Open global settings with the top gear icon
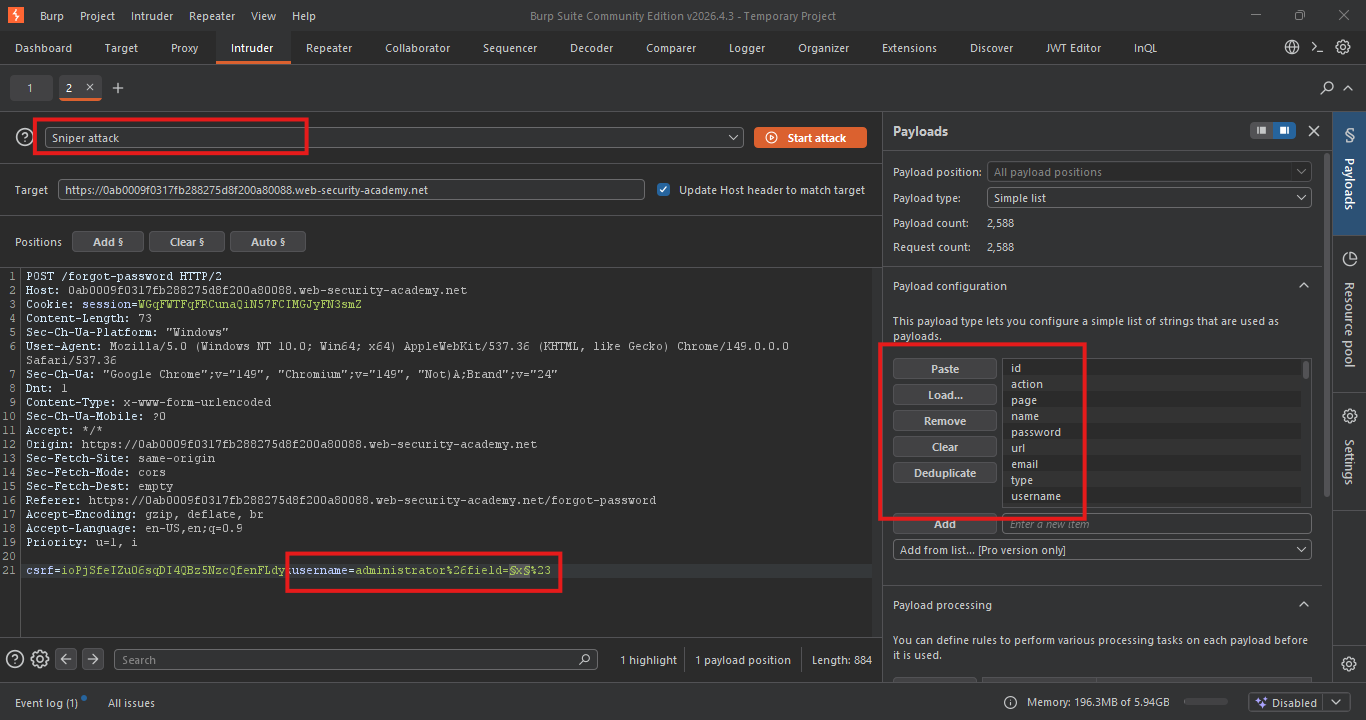This screenshot has width=1366, height=720. click(x=1344, y=47)
